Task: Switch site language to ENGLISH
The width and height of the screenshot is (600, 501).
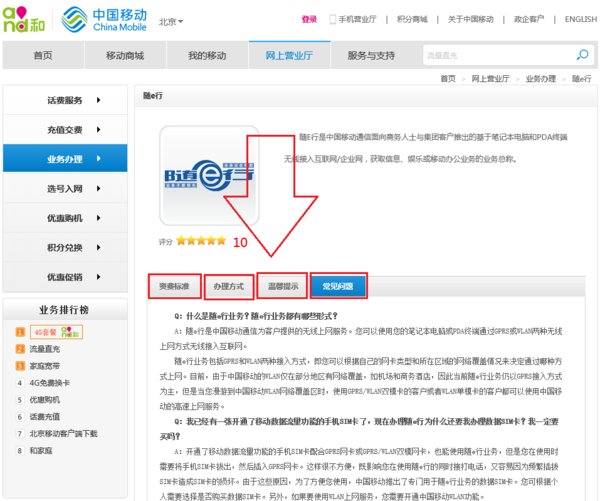Action: point(581,20)
